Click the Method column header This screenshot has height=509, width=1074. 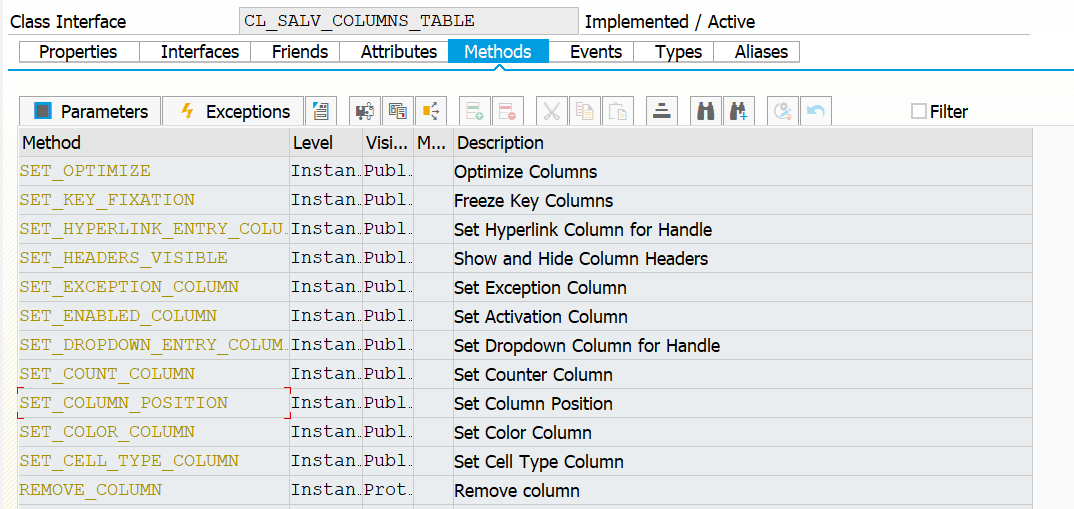(x=154, y=142)
